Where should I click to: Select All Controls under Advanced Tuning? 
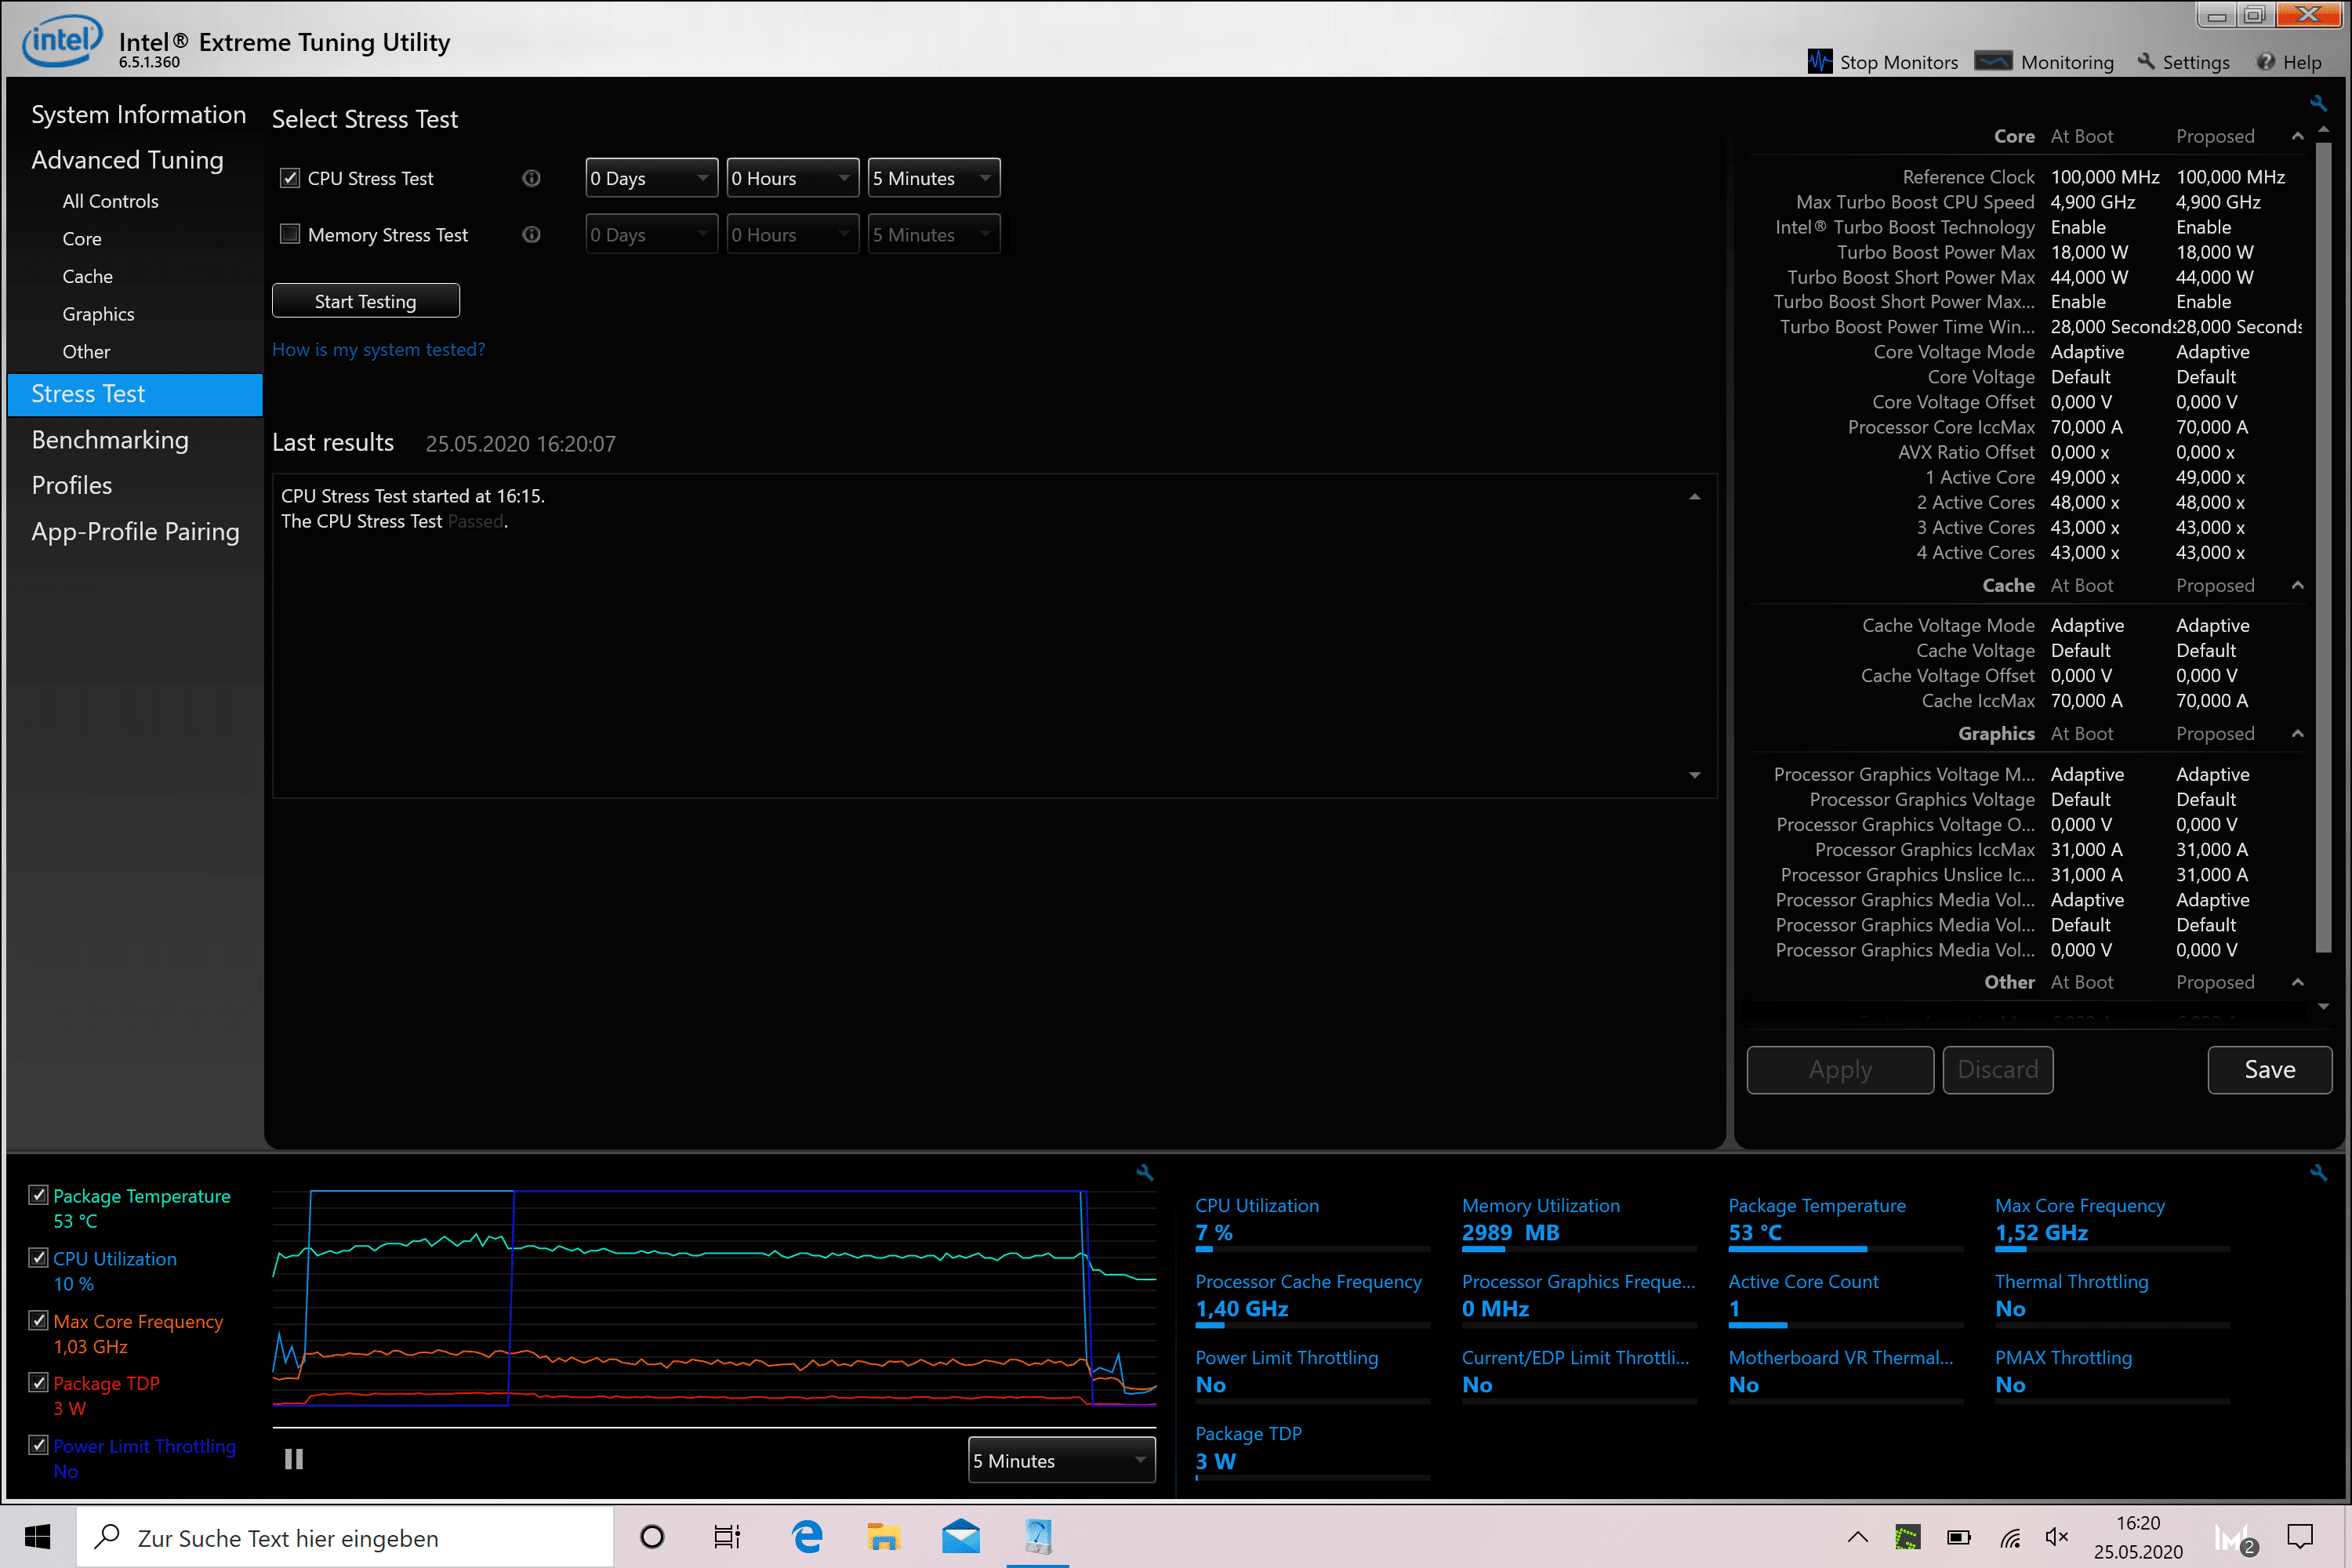click(110, 201)
